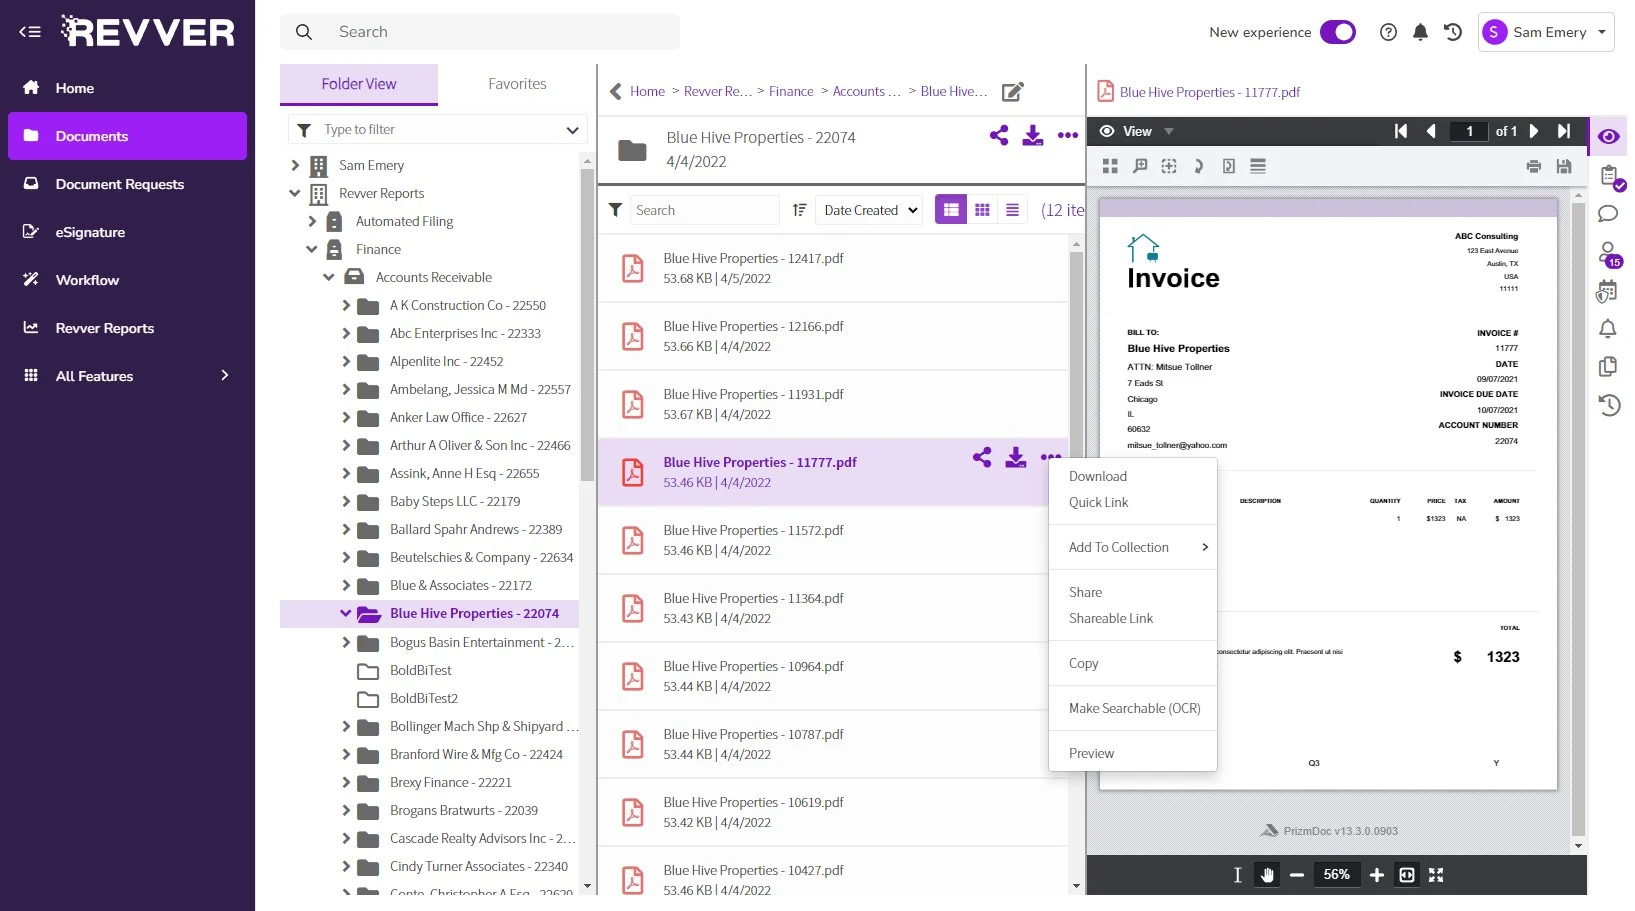Choose Make Searchable (OCR)
Viewport: 1635px width, 911px height.
click(x=1134, y=708)
